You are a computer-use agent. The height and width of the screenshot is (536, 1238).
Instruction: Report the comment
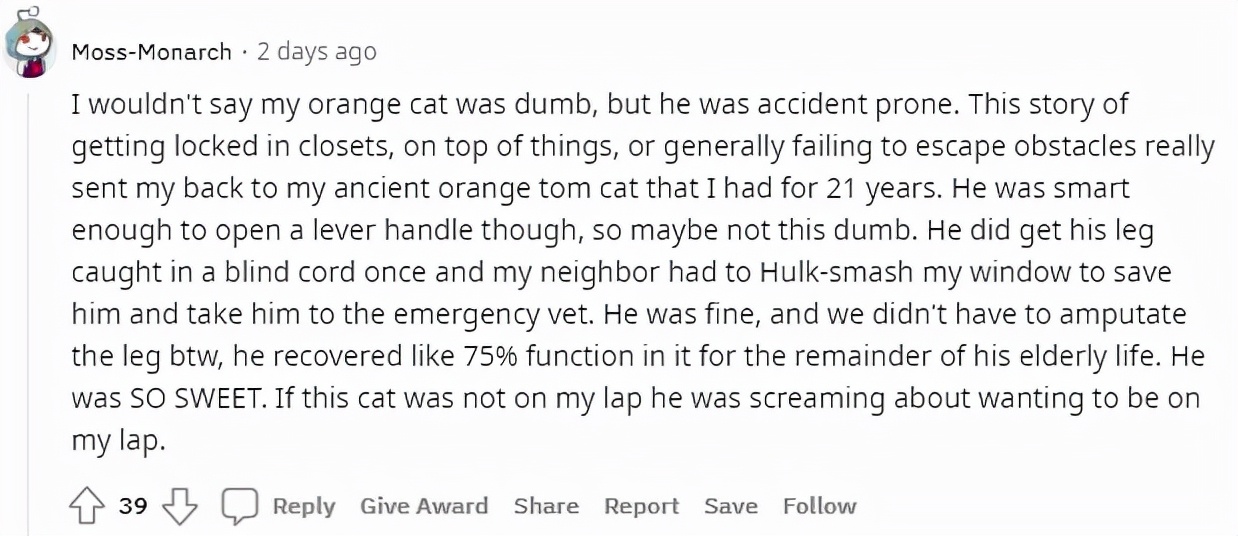(x=641, y=506)
